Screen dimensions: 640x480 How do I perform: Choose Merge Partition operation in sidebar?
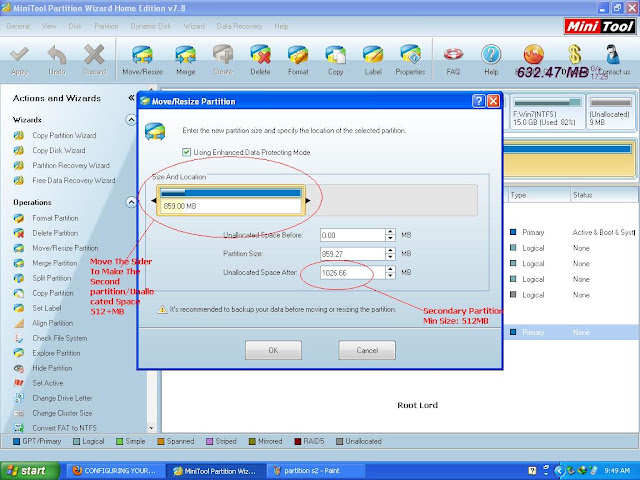pos(55,263)
